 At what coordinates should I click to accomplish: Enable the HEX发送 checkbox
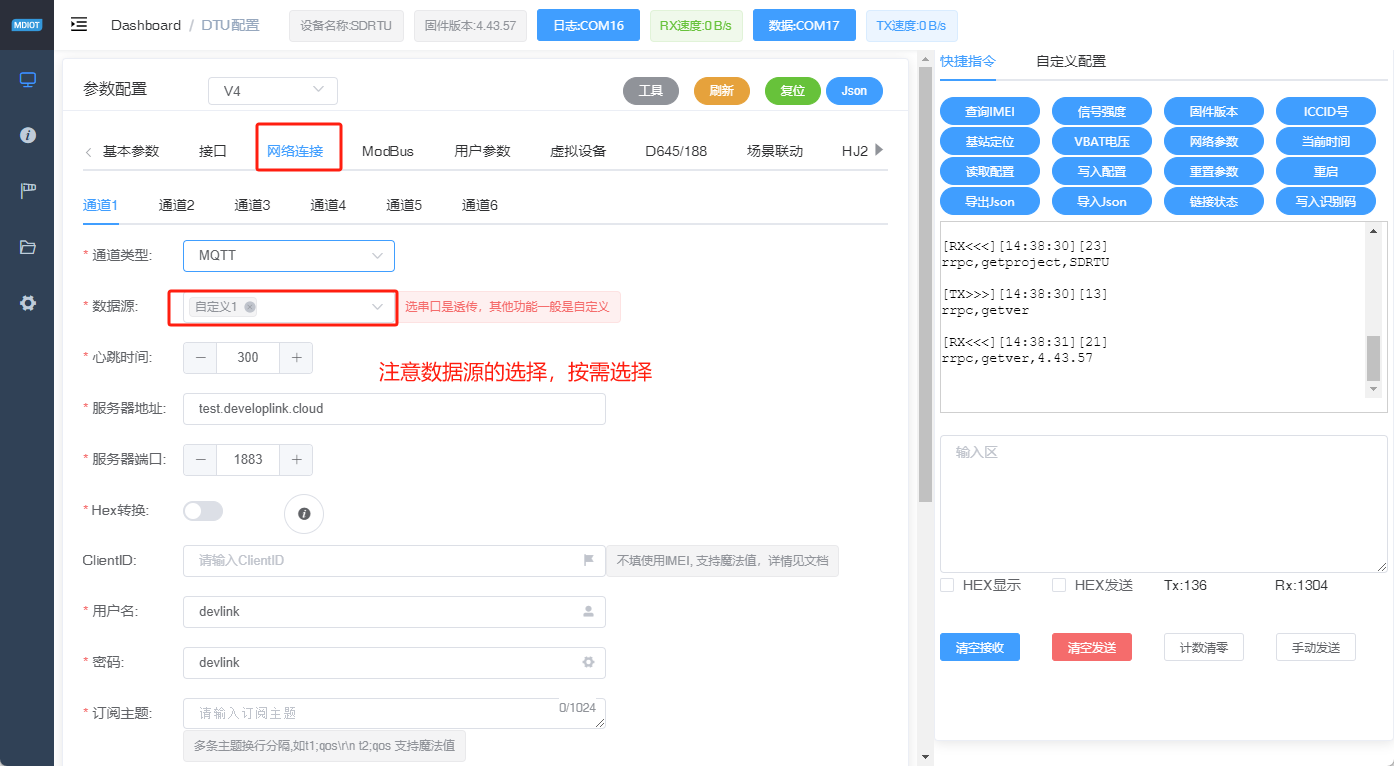[1059, 585]
